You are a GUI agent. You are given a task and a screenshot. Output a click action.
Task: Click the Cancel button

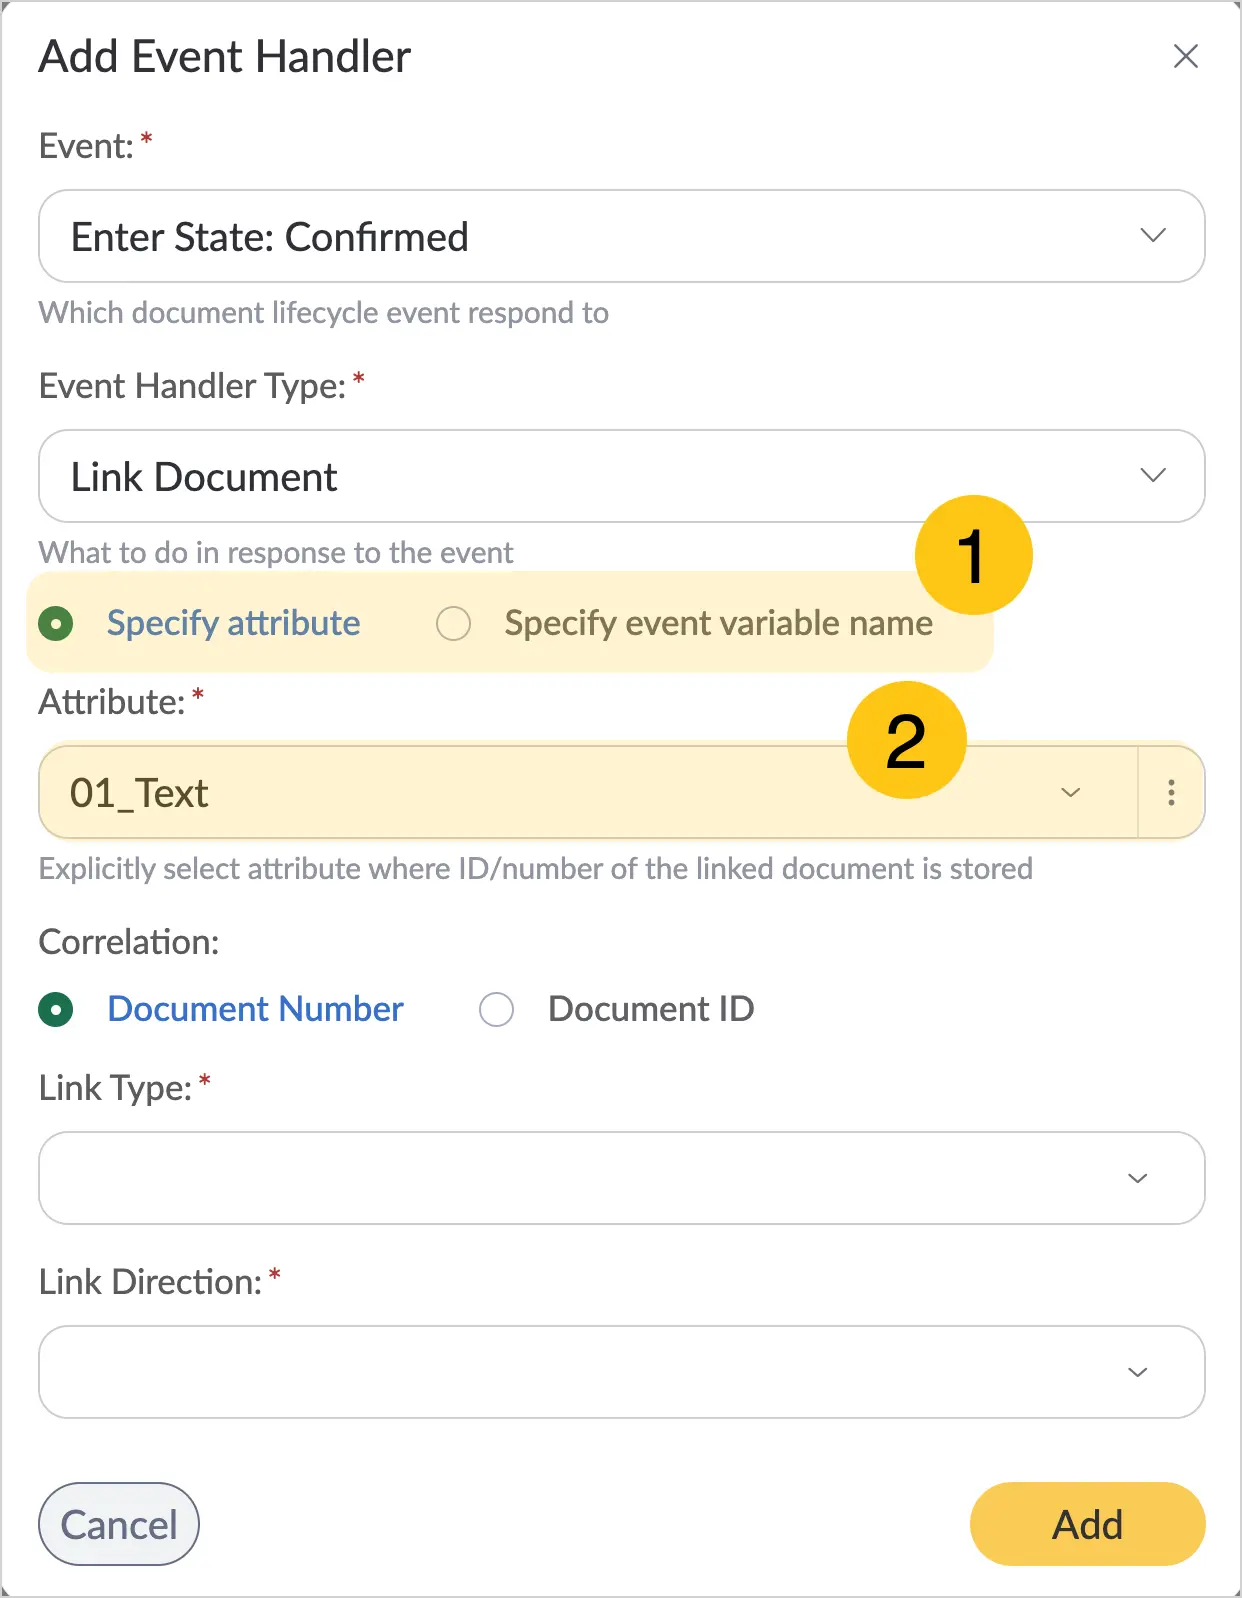(119, 1524)
